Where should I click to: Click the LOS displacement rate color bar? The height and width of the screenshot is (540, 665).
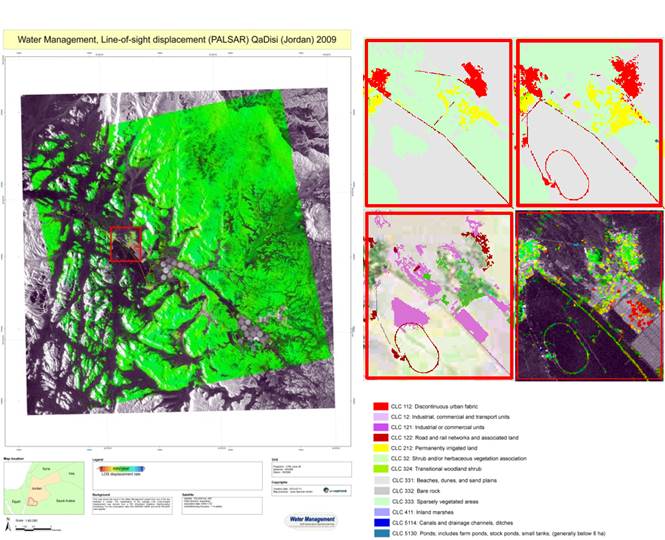[x=121, y=469]
